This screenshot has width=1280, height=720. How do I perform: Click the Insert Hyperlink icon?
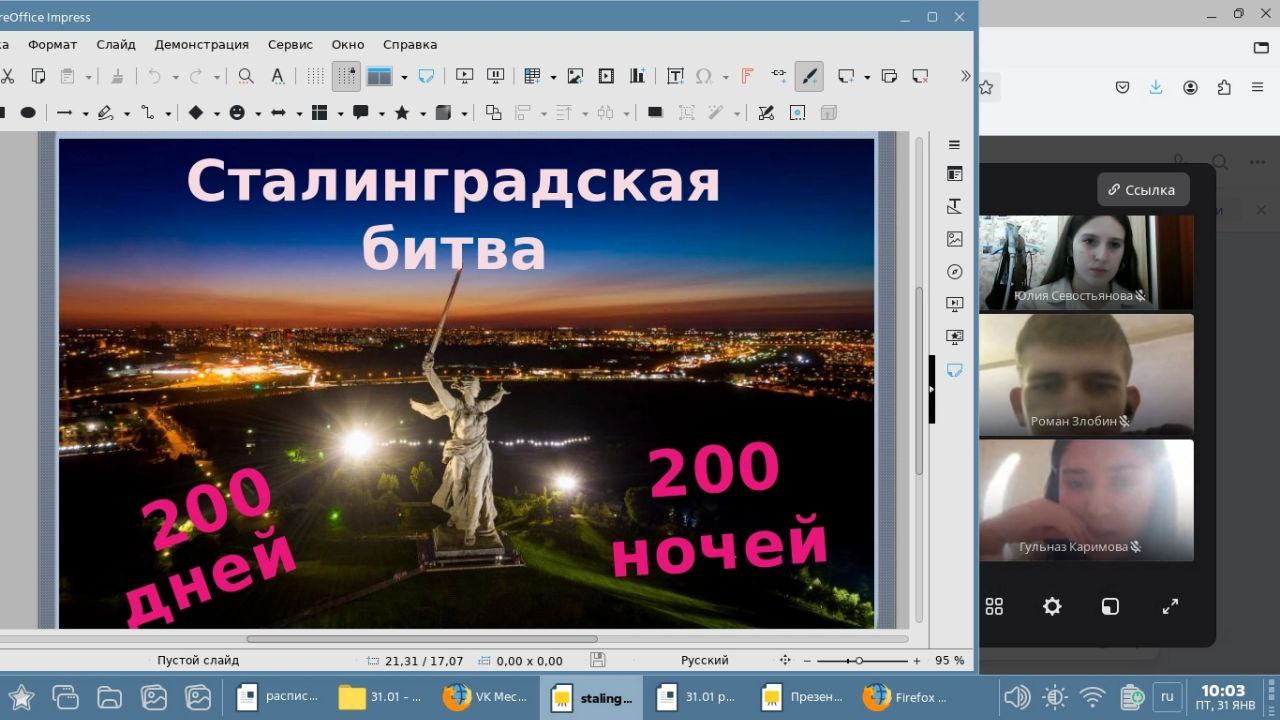[779, 76]
